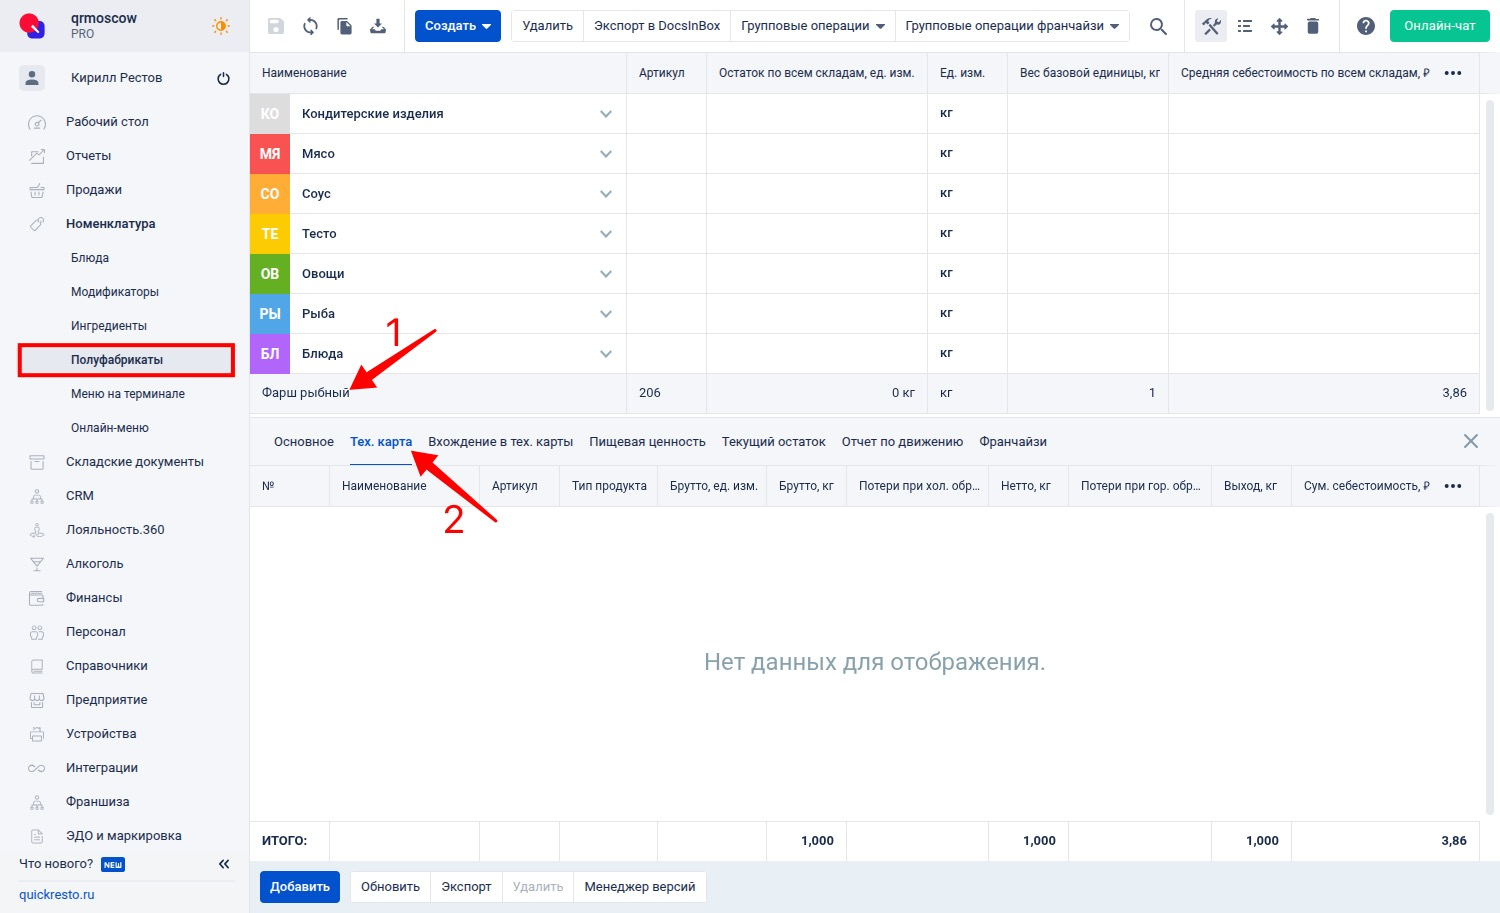Open the Создать dropdown
Image resolution: width=1500 pixels, height=913 pixels.
(x=457, y=26)
